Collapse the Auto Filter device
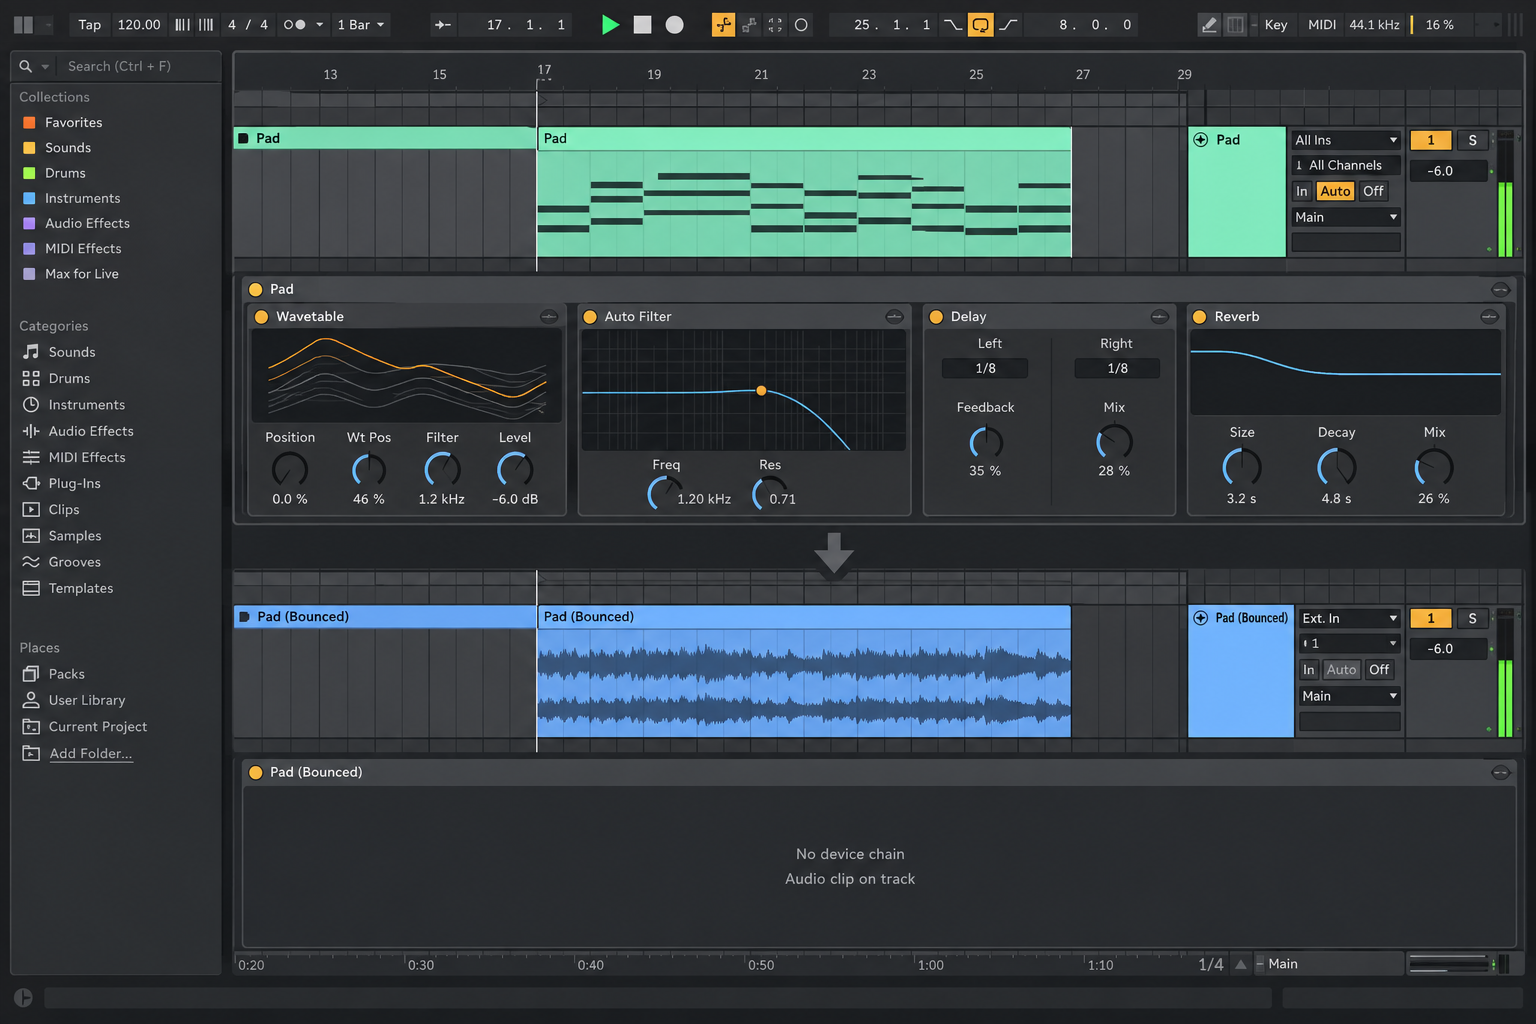Screen dimensions: 1536x1024 [x=894, y=316]
